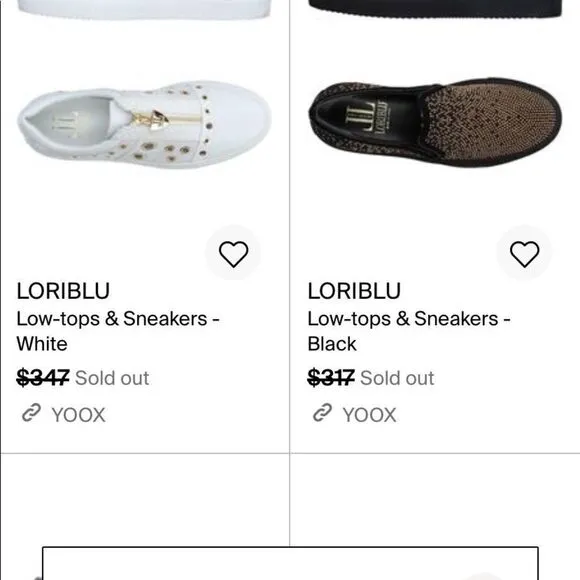Screen dimensions: 580x580
Task: Favorite the black Loriblu sneaker with heart
Action: [525, 253]
